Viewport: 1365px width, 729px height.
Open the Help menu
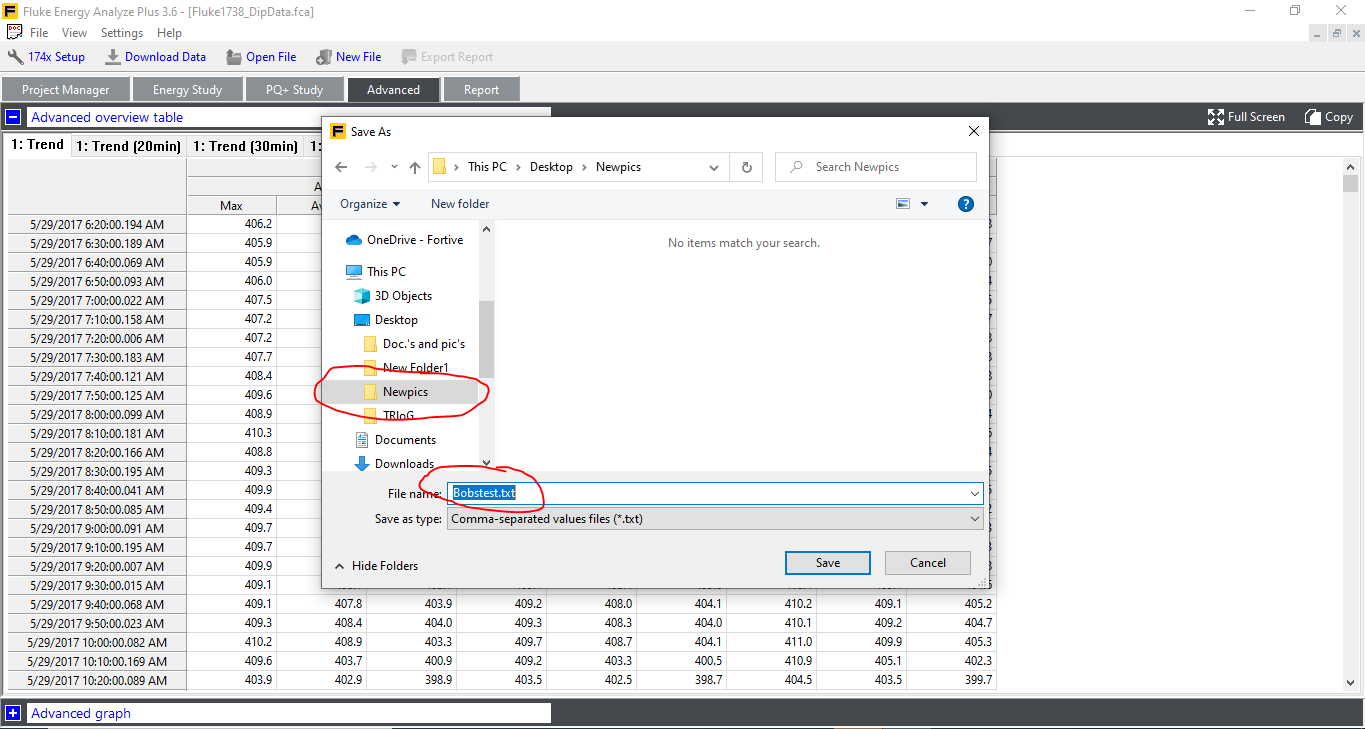(x=170, y=33)
